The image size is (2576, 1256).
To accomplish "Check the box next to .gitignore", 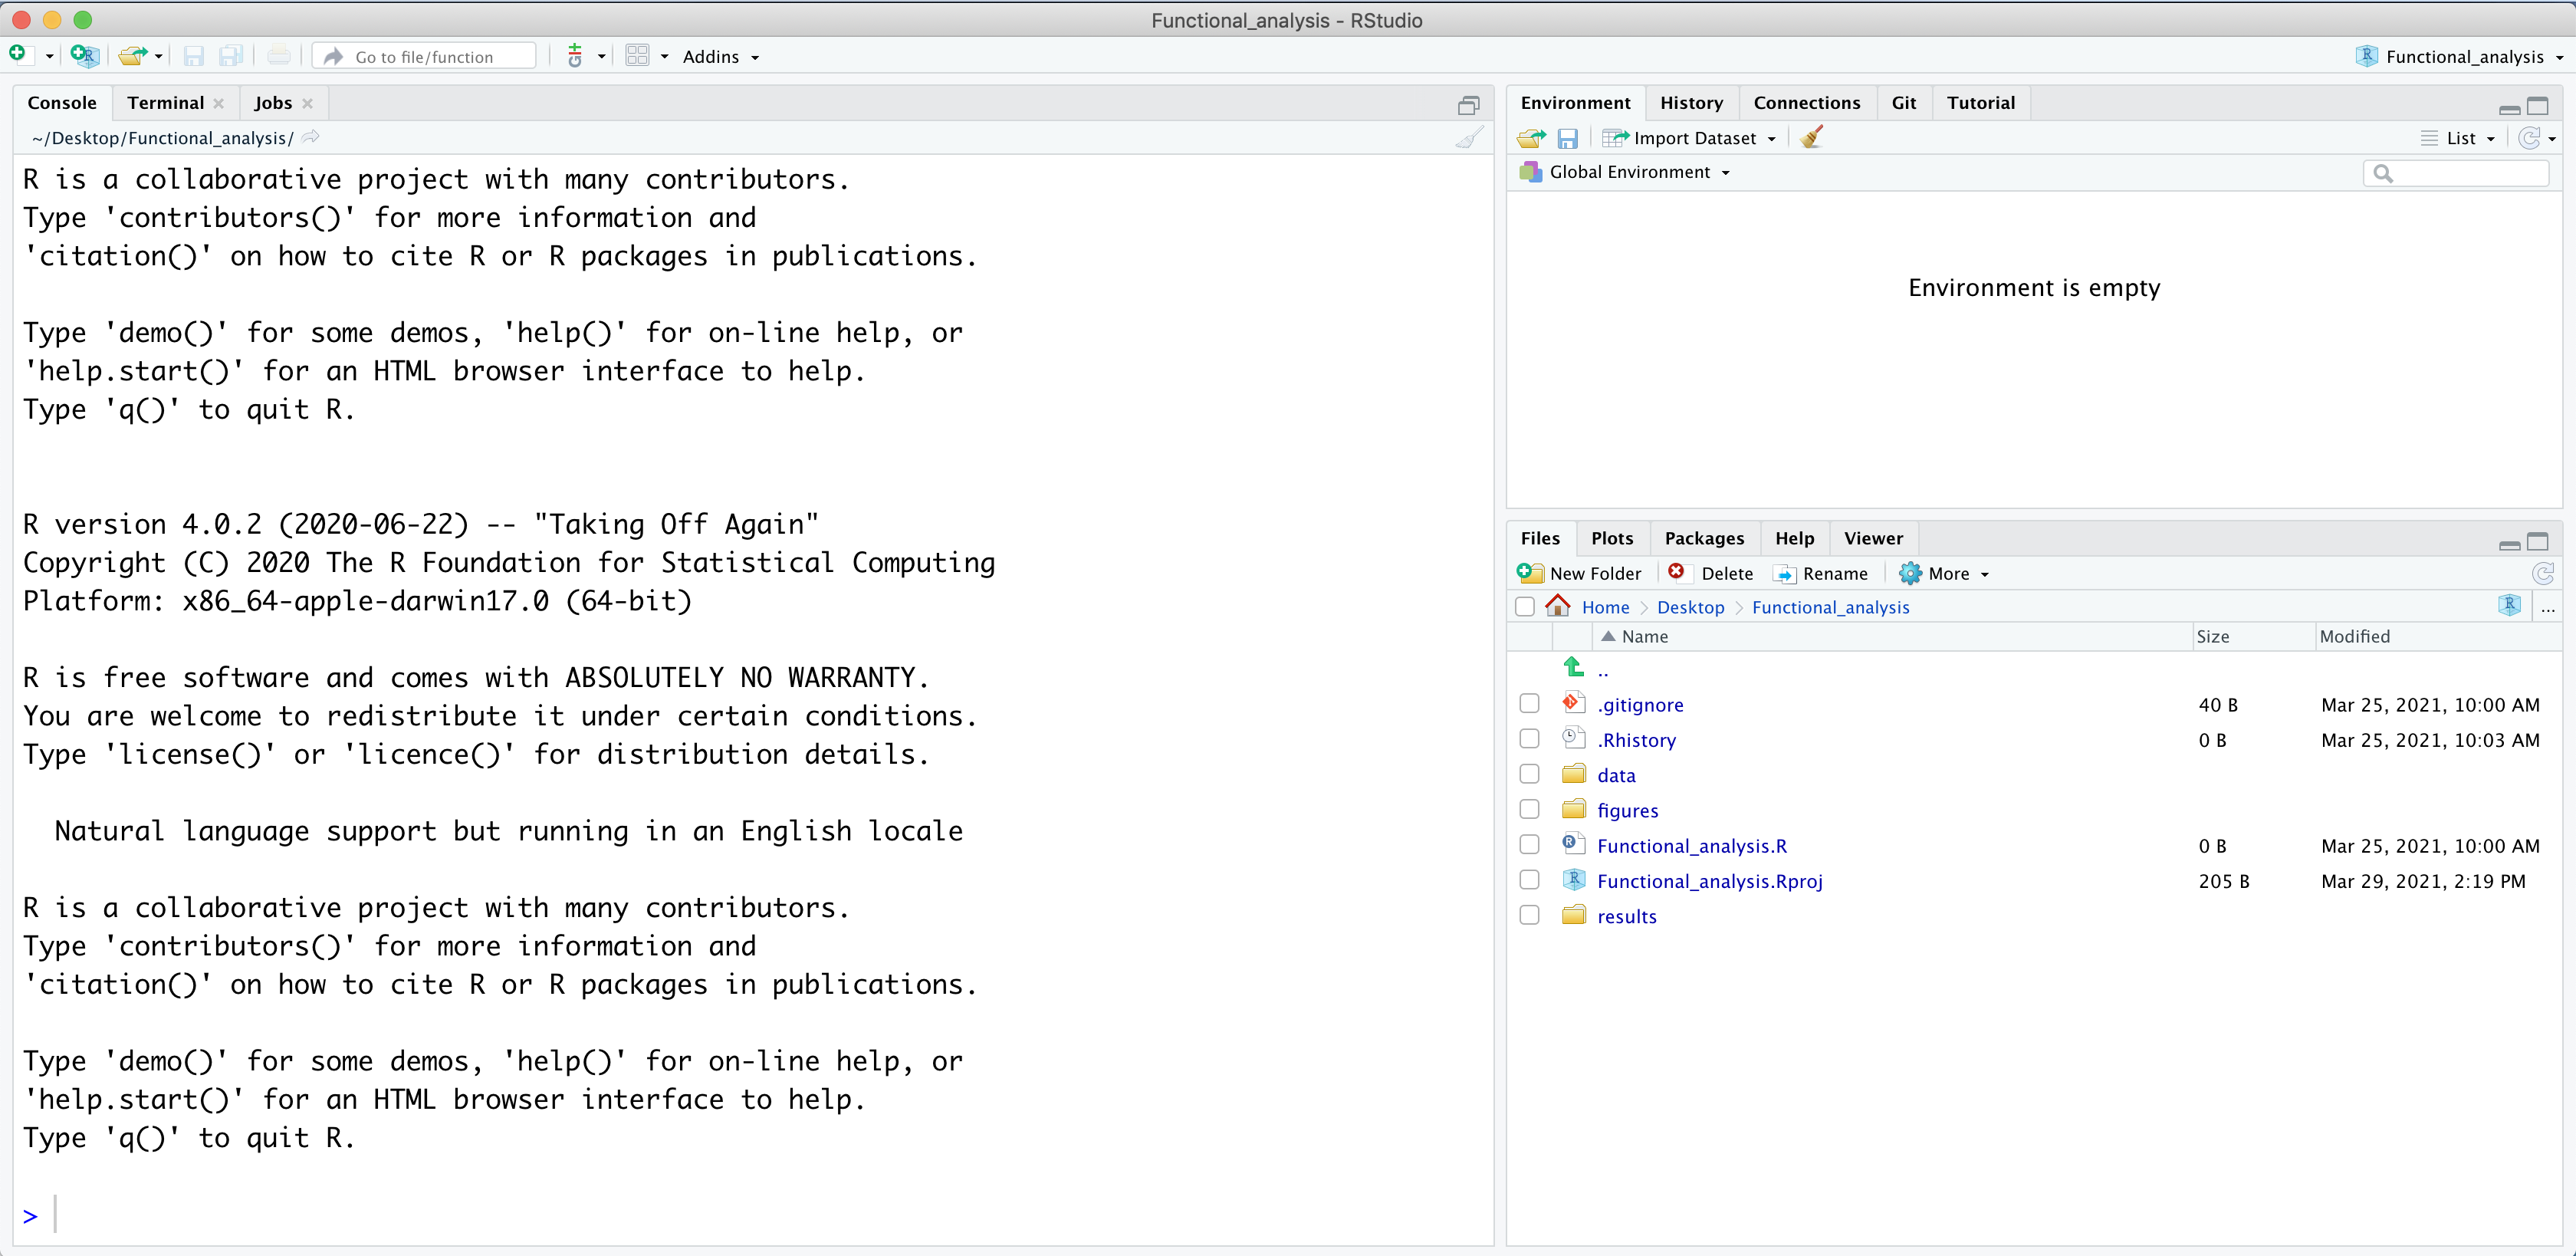I will point(1529,704).
